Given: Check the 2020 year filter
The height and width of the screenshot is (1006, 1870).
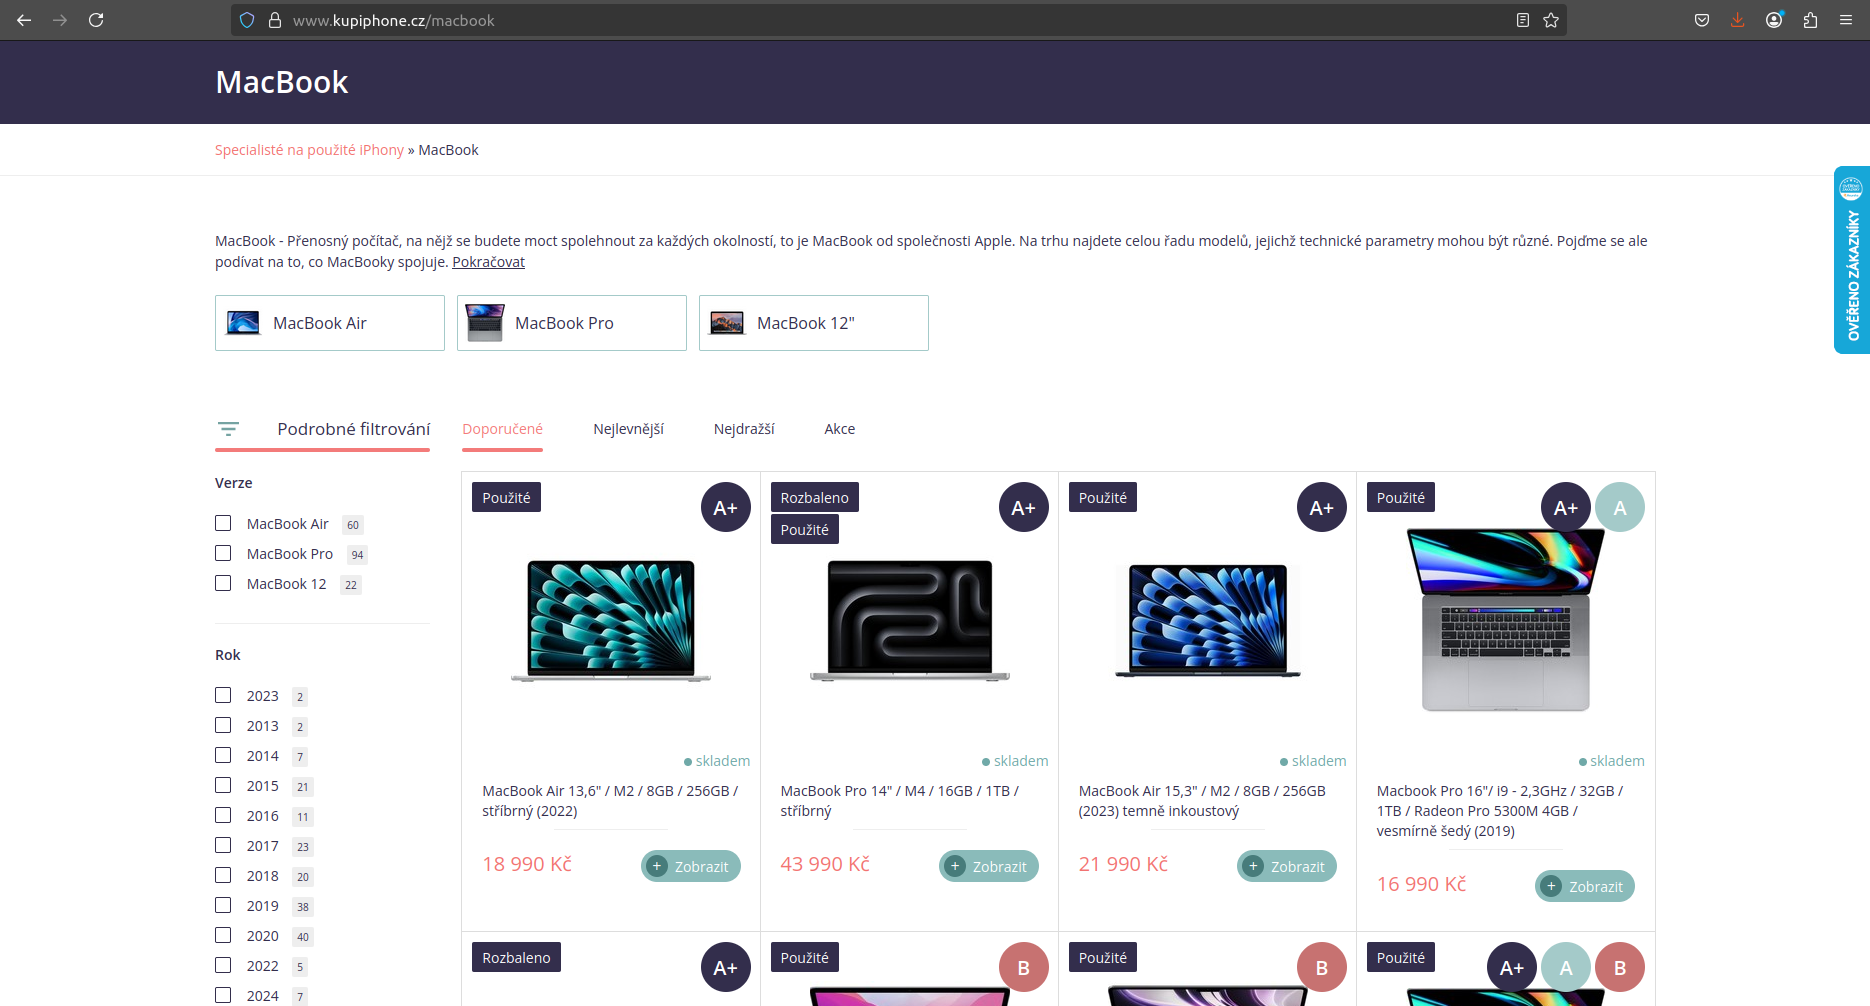Looking at the screenshot, I should 223,935.
